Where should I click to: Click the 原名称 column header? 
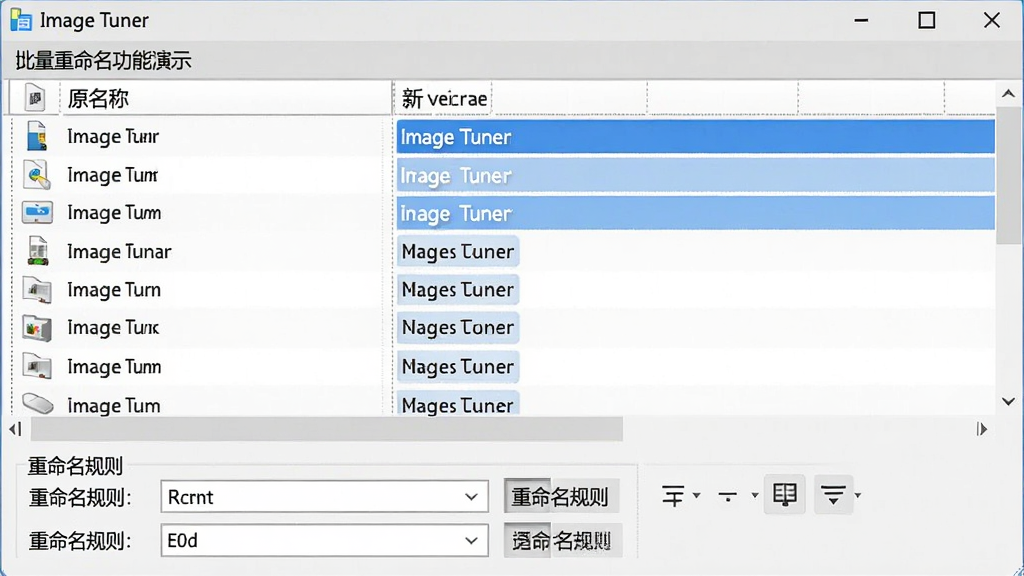pos(225,99)
